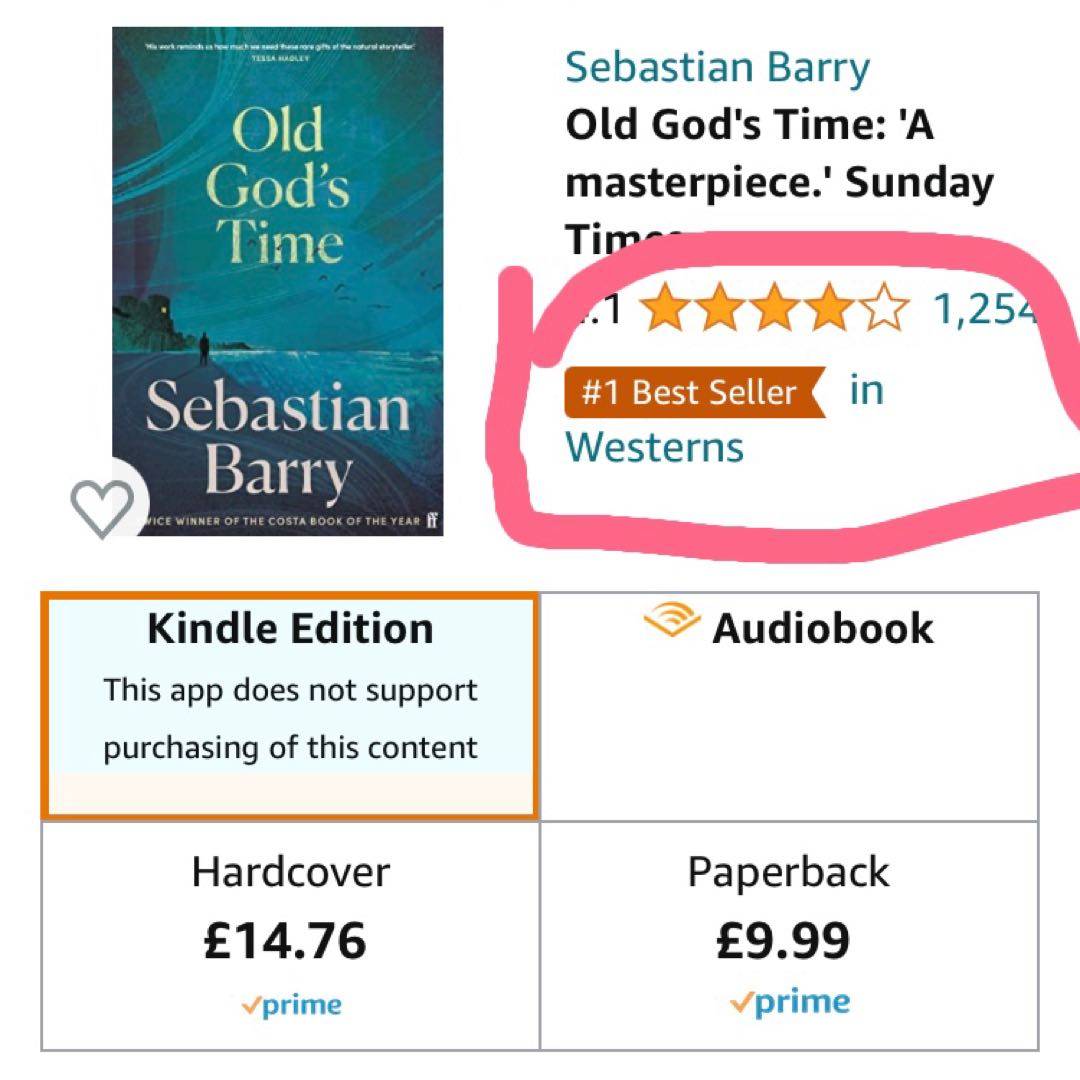Screen dimensions: 1080x1080
Task: Click the prime logo under Hardcover
Action: (x=291, y=1005)
